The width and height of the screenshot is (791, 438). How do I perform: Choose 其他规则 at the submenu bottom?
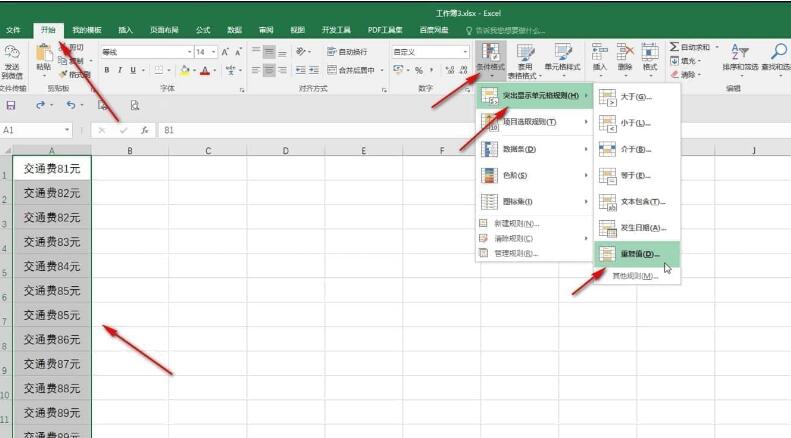(x=635, y=275)
